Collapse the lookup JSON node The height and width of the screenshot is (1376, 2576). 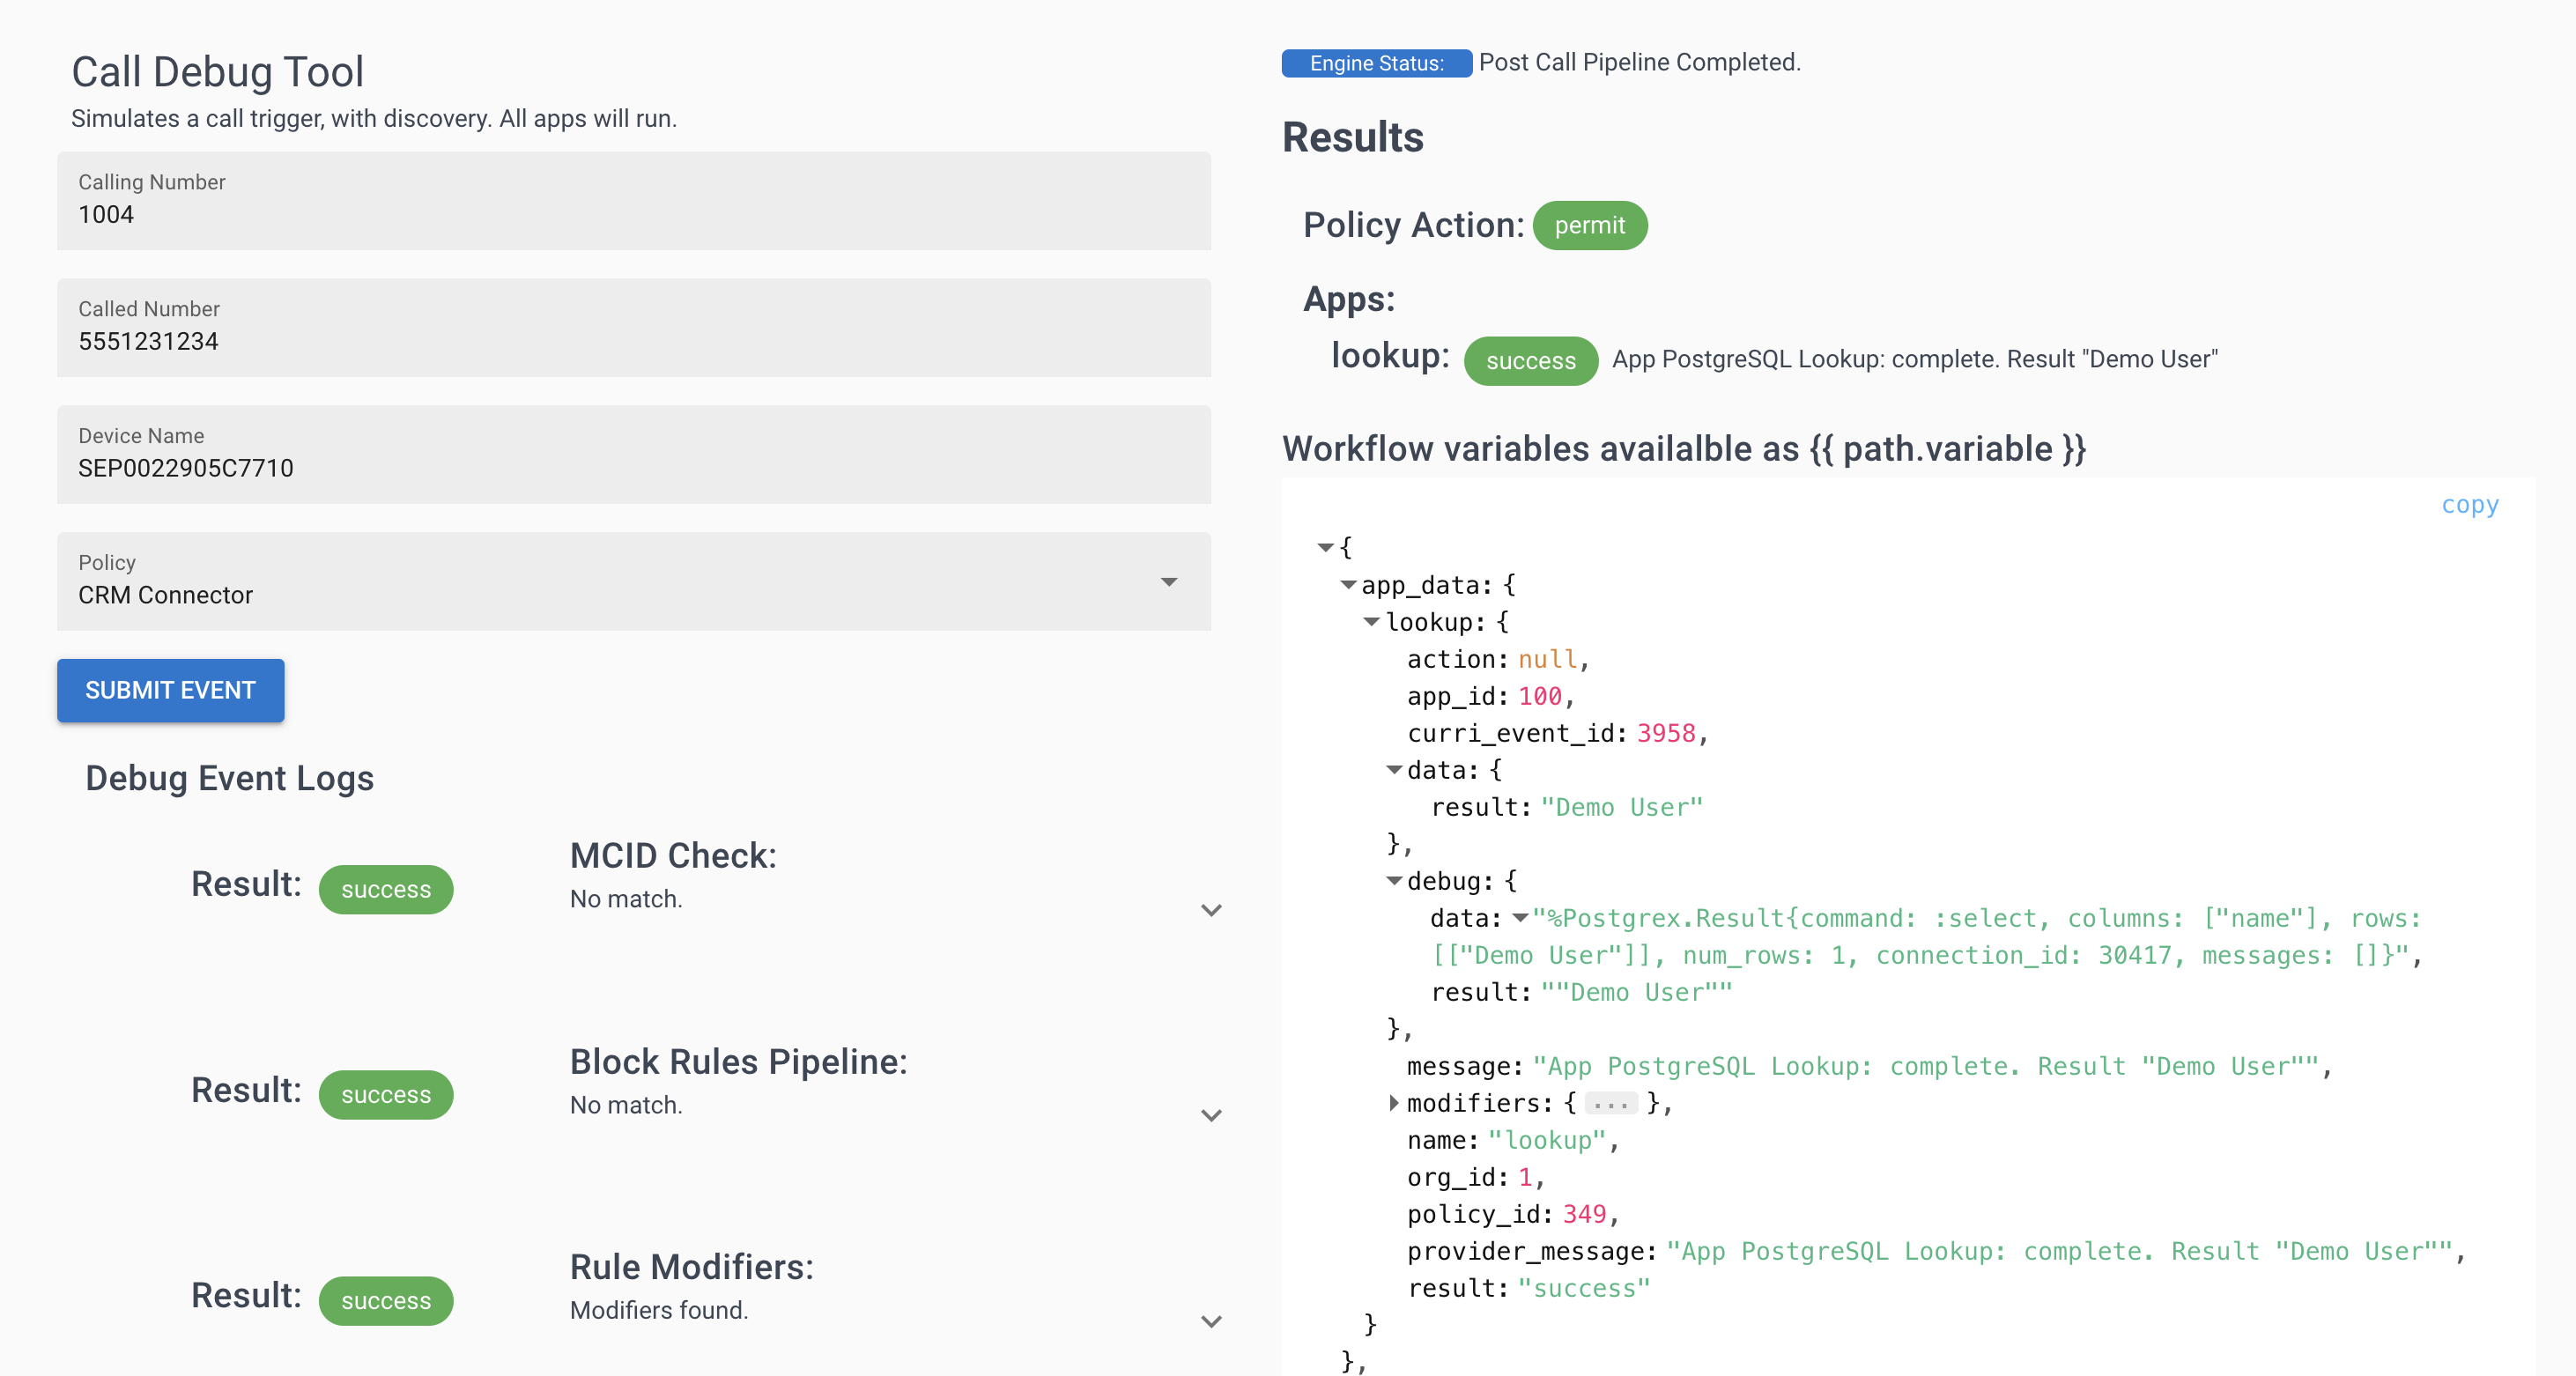[x=1371, y=622]
